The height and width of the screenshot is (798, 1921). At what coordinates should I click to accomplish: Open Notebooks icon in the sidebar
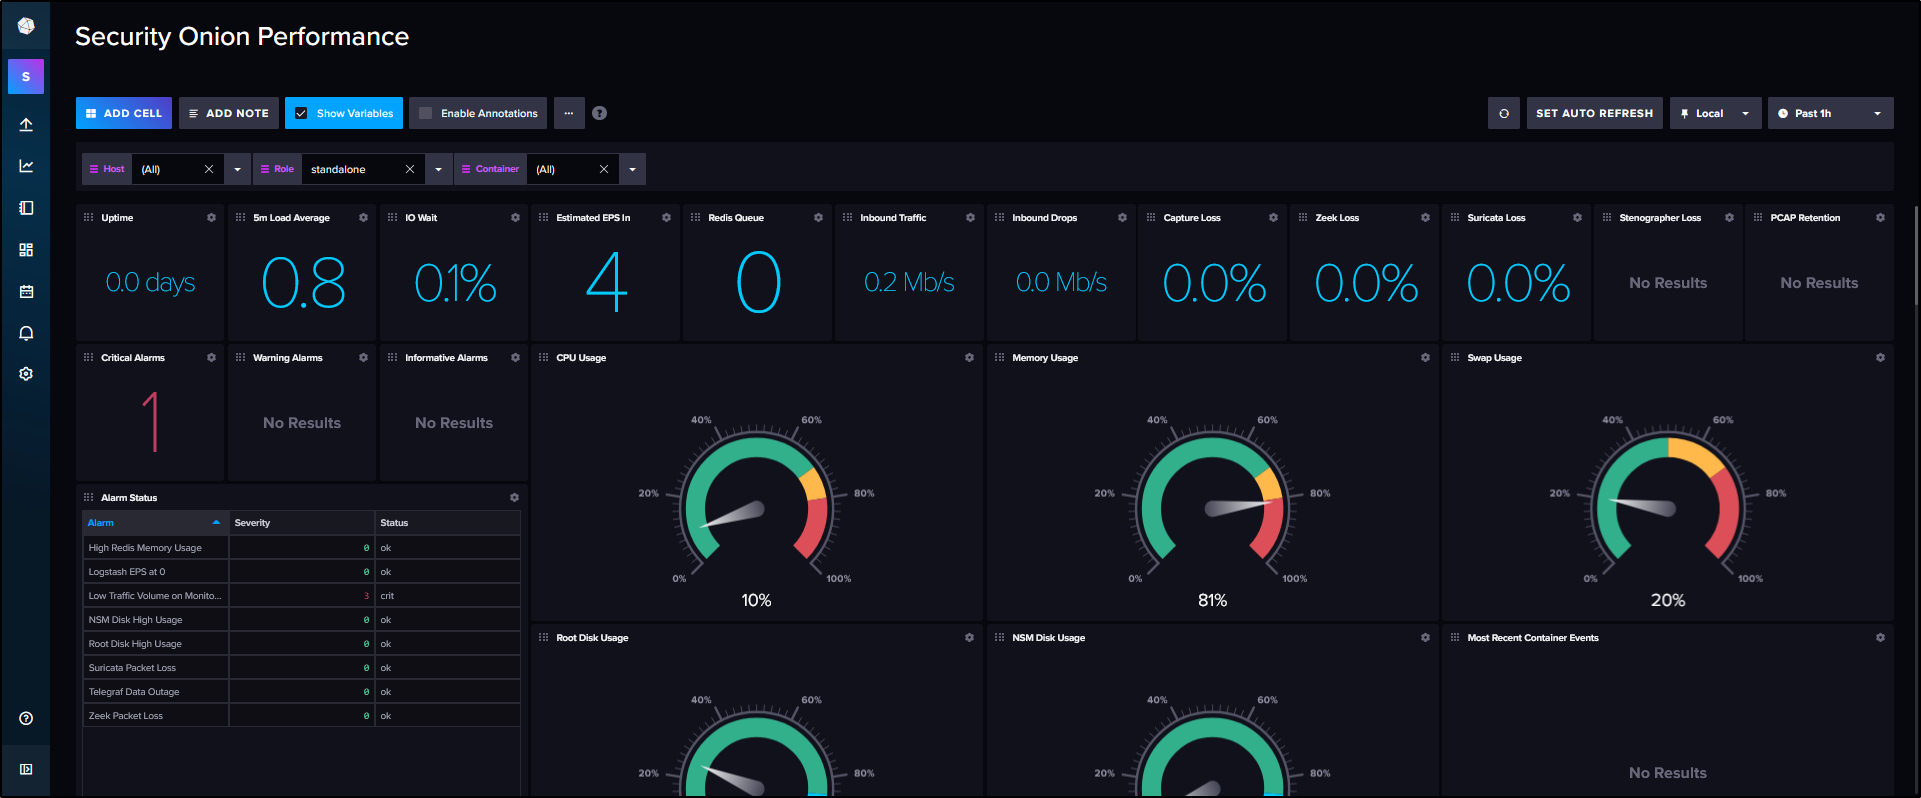pyautogui.click(x=26, y=208)
